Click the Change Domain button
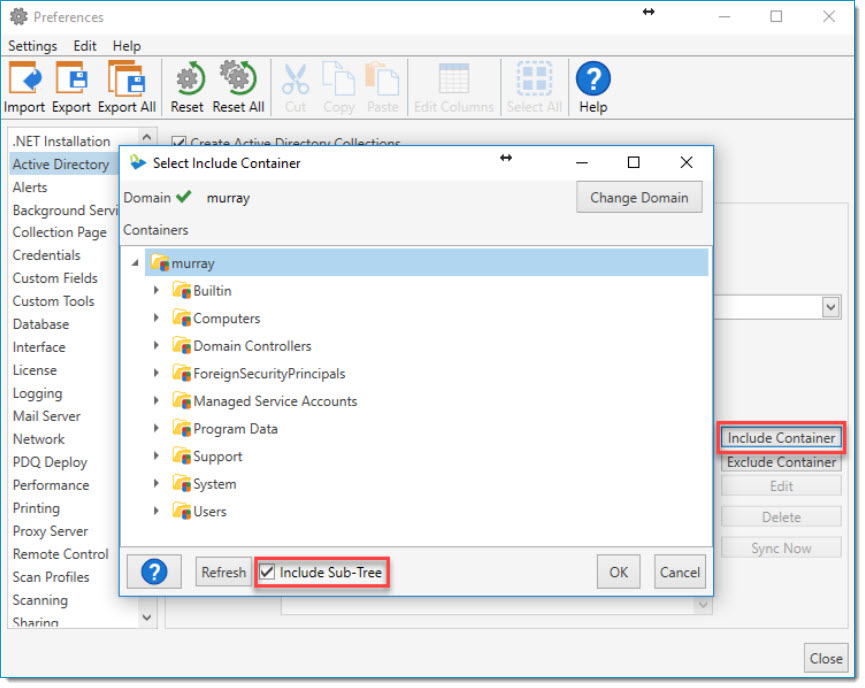 (639, 197)
